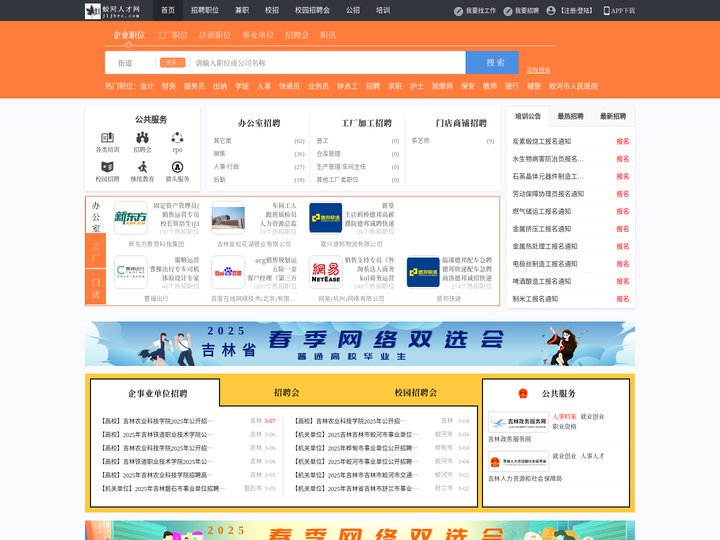Click the orange 更多 button in search box
Image resolution: width=720 pixels, height=540 pixels.
[172, 62]
